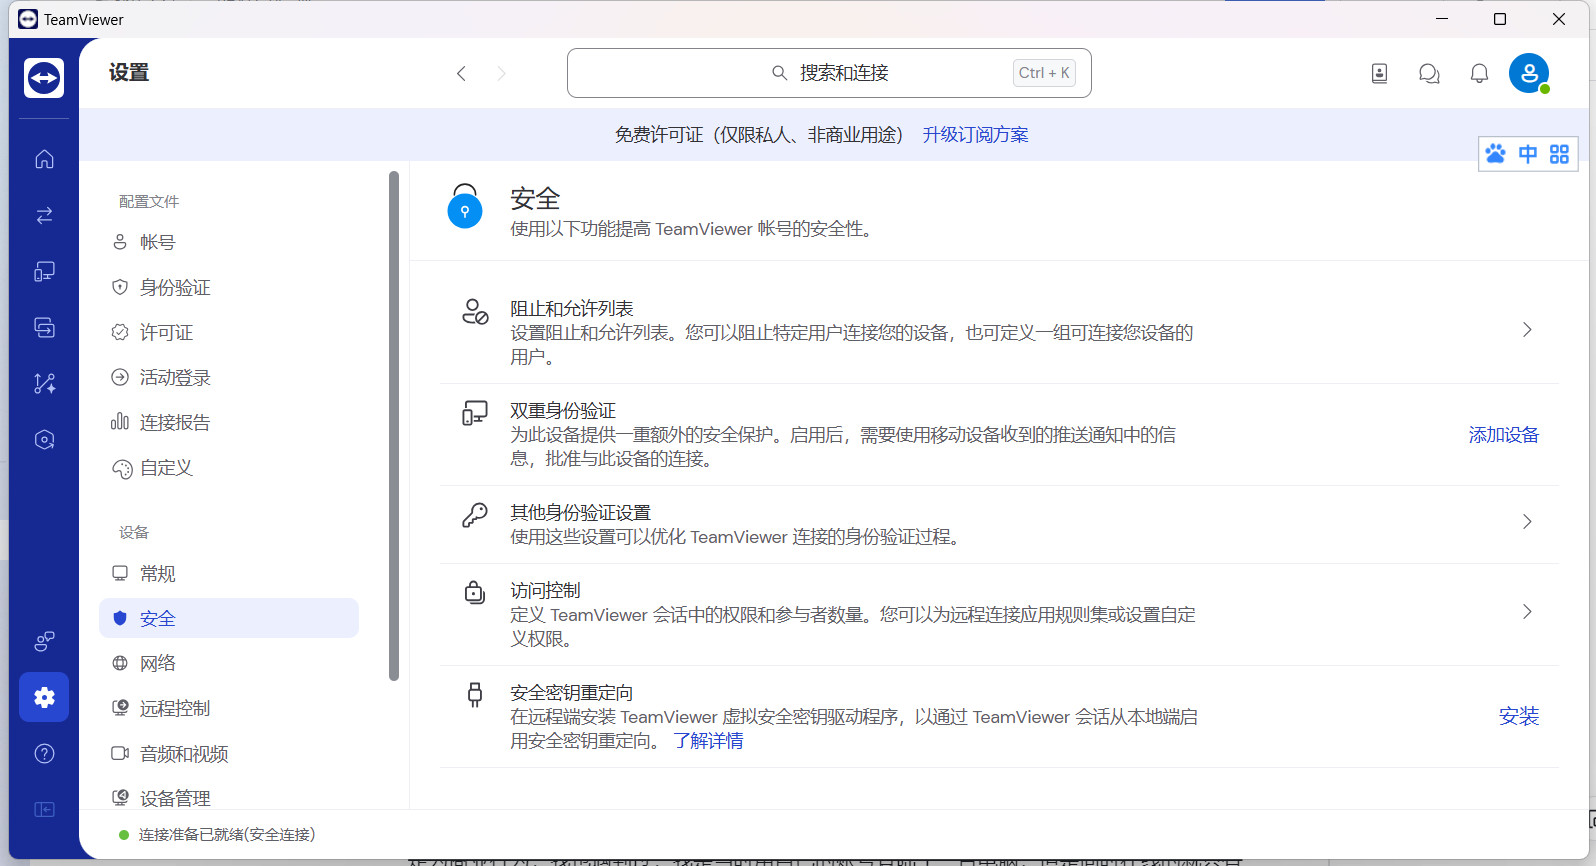
Task: Click the grid icon in IME toolbar
Action: point(1559,154)
